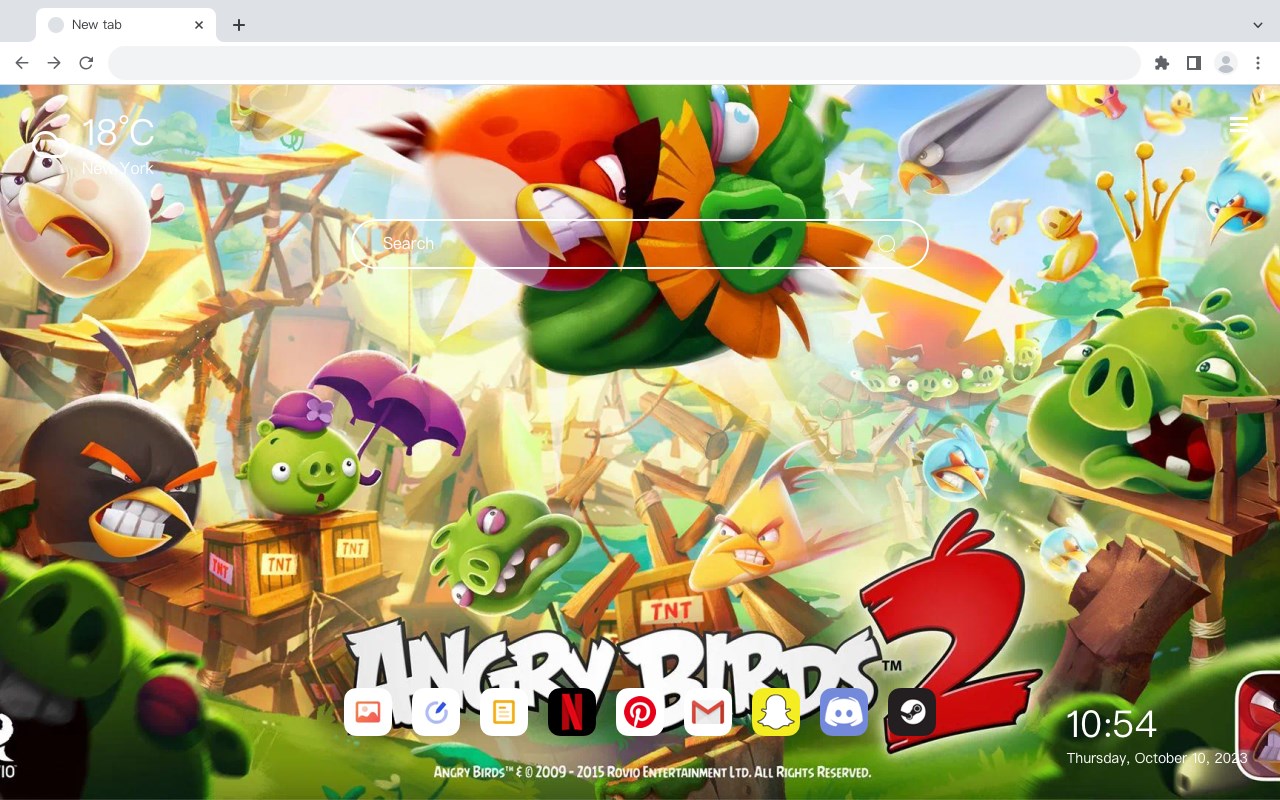Go forward to the next page

pyautogui.click(x=54, y=63)
